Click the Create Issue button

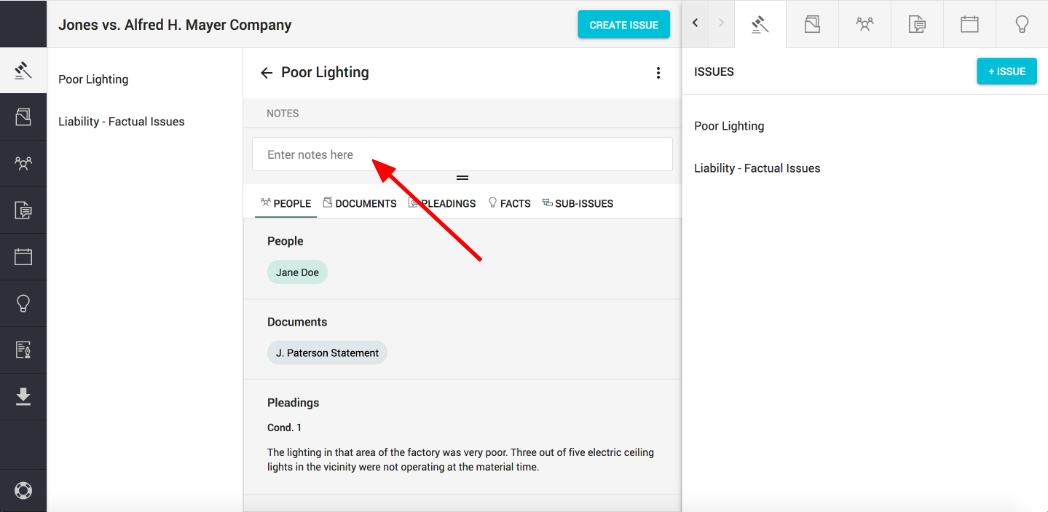click(623, 25)
